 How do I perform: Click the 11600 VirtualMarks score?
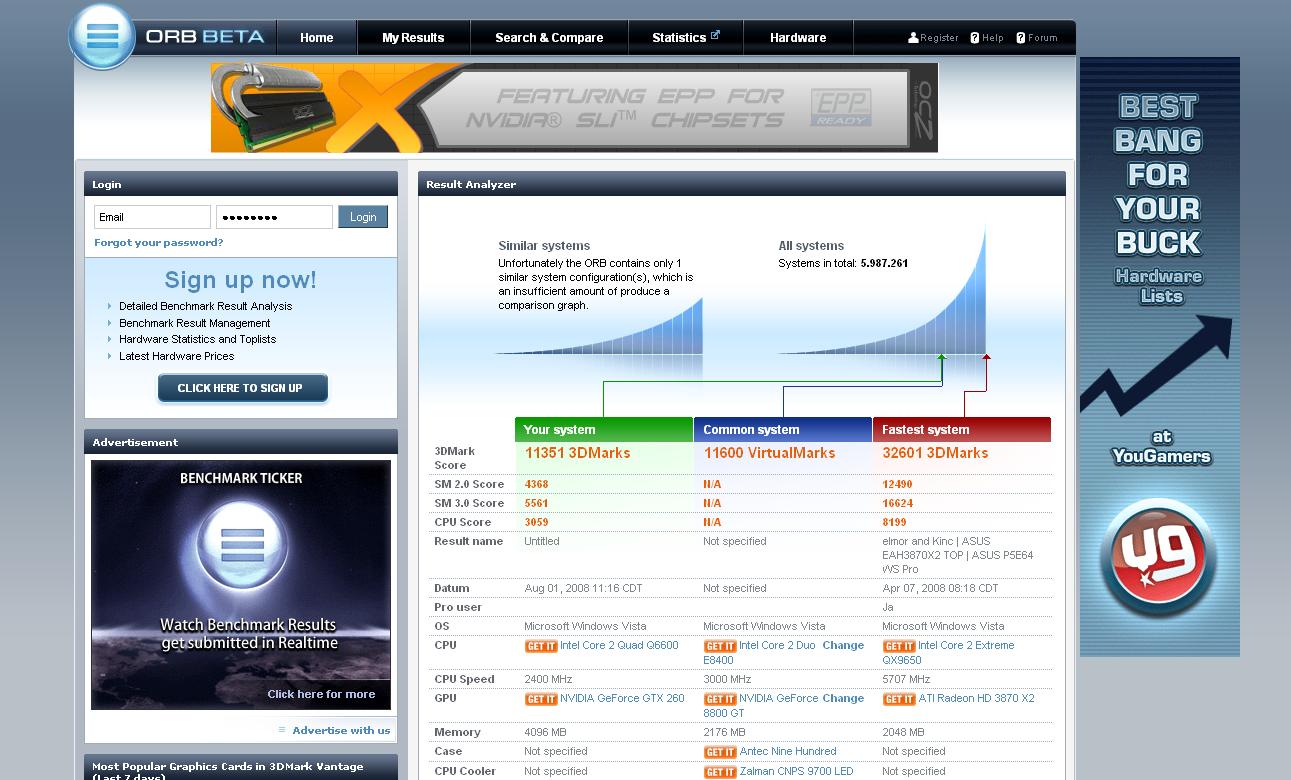pyautogui.click(x=769, y=453)
